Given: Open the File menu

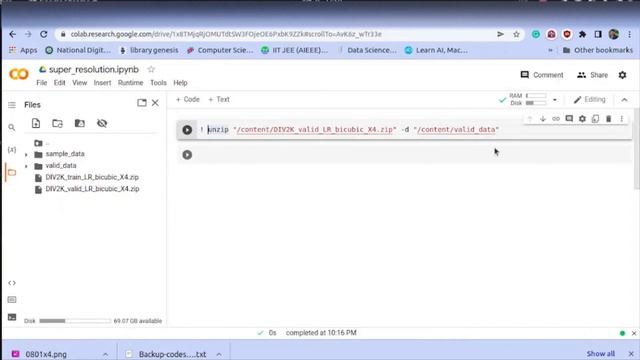Looking at the screenshot, I should point(42,83).
